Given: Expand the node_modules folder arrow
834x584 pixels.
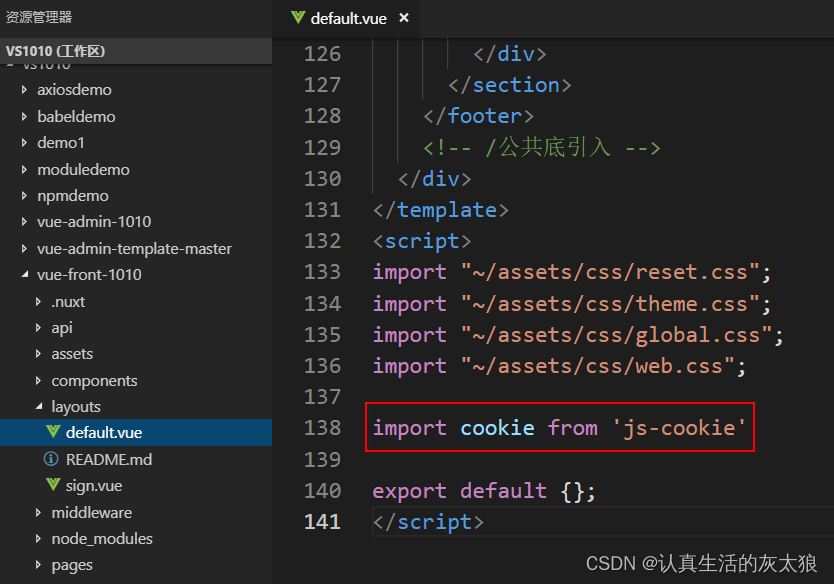Looking at the screenshot, I should (39, 539).
